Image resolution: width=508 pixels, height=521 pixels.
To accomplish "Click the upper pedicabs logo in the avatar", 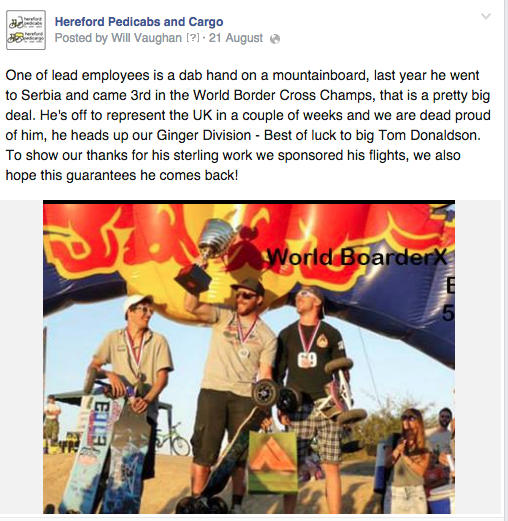I will point(26,22).
